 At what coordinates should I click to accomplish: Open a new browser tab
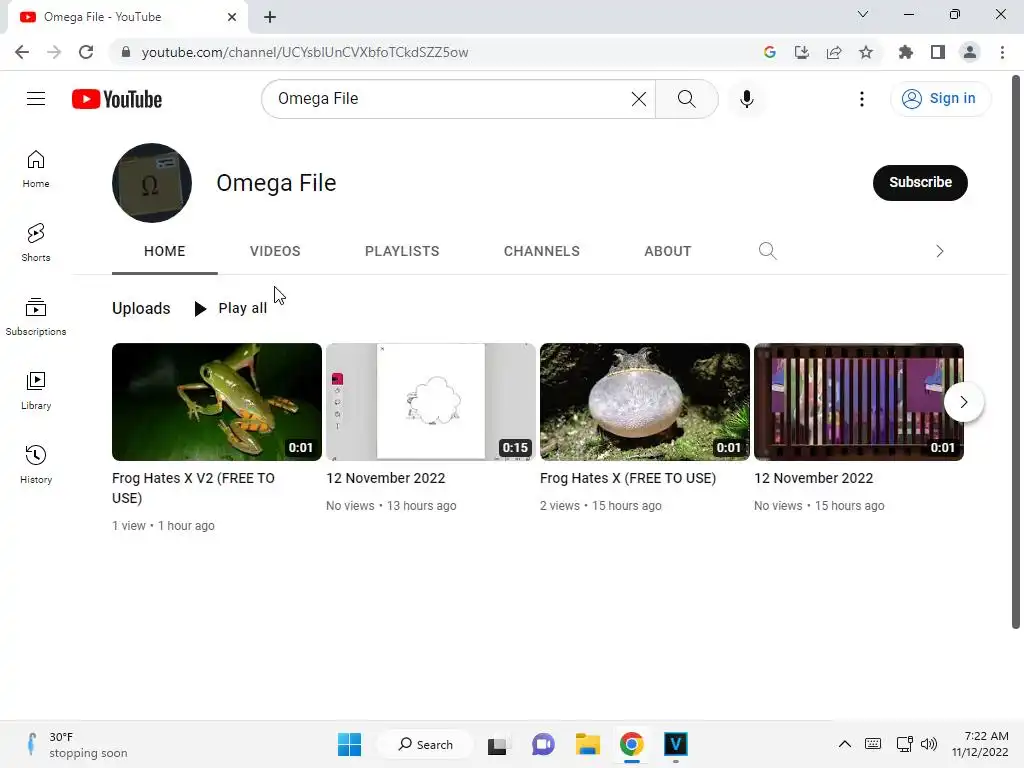(270, 17)
